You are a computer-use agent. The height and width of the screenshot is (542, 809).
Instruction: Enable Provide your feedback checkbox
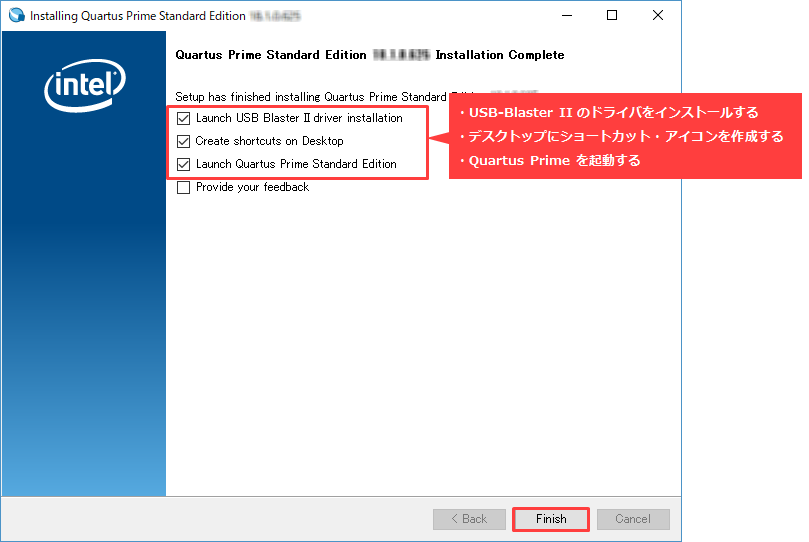click(x=183, y=187)
